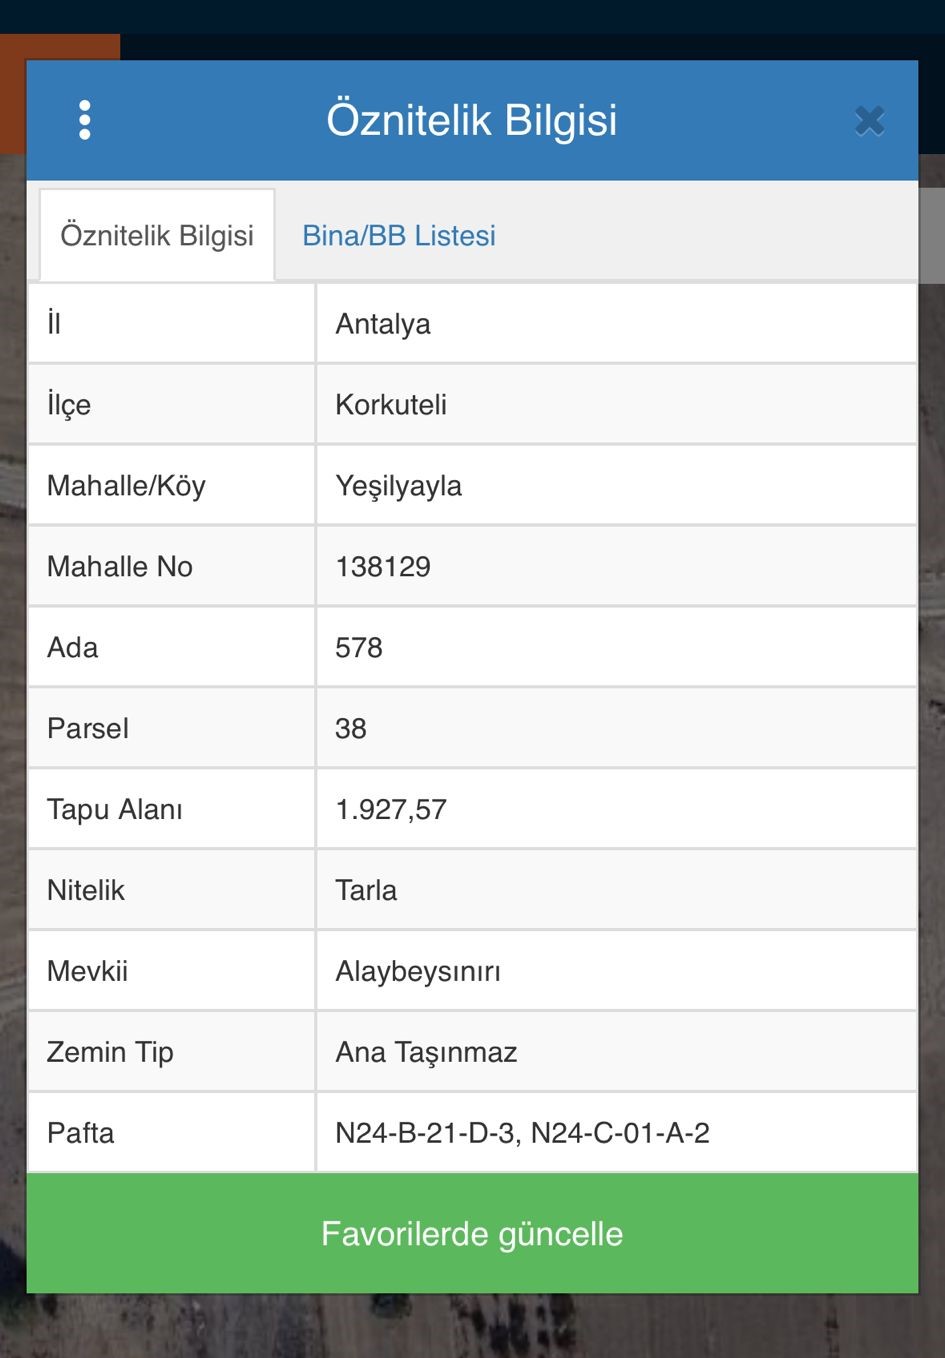Click Mahalle No value 138129
Image resolution: width=945 pixels, height=1358 pixels.
(x=383, y=567)
